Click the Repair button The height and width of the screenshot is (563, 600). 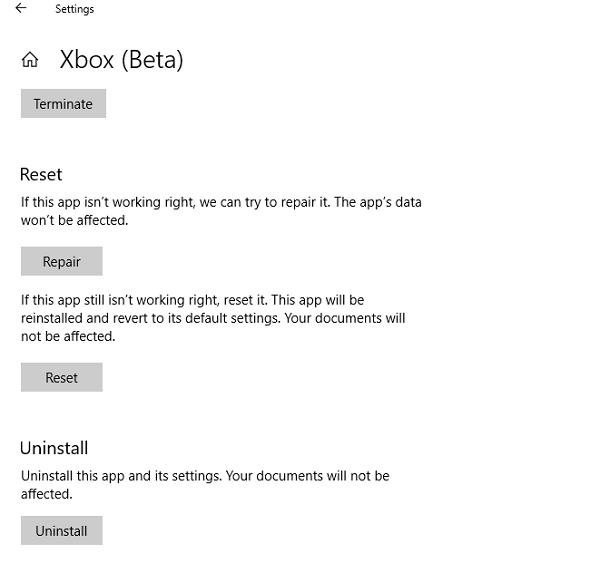click(x=61, y=262)
